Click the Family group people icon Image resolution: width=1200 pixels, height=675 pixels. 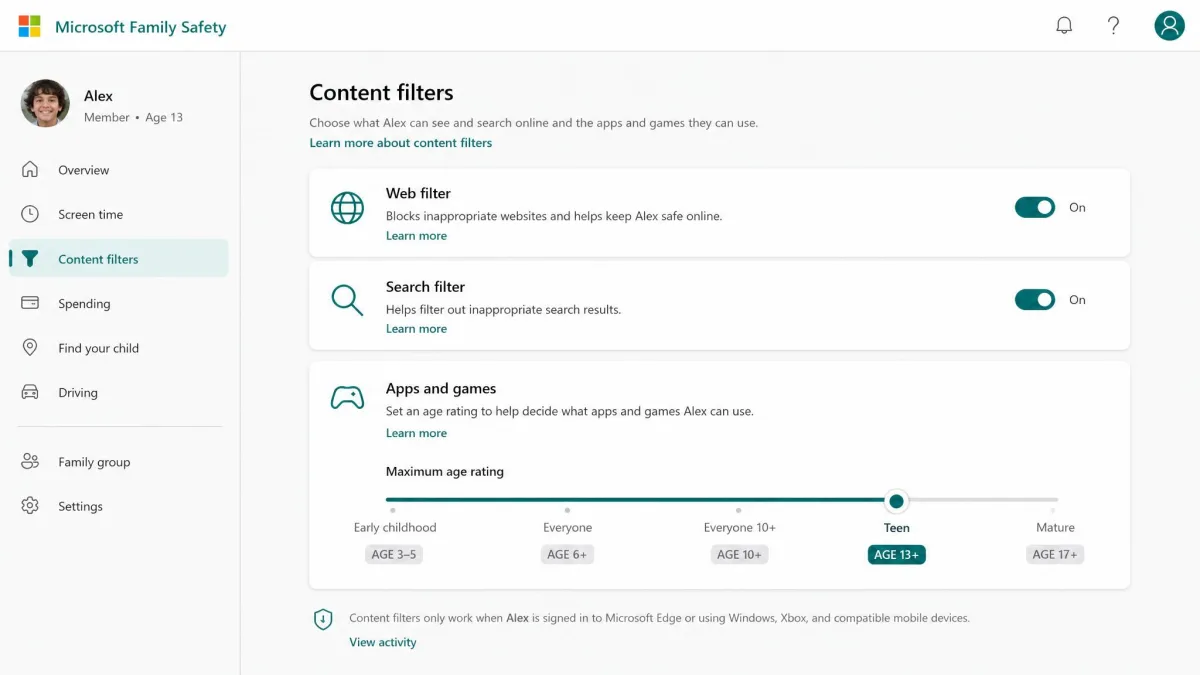(x=30, y=461)
